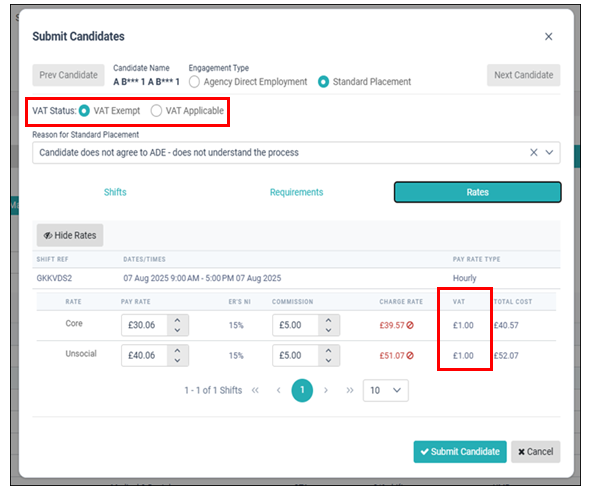Click the Hide Rates button

[x=70, y=235]
